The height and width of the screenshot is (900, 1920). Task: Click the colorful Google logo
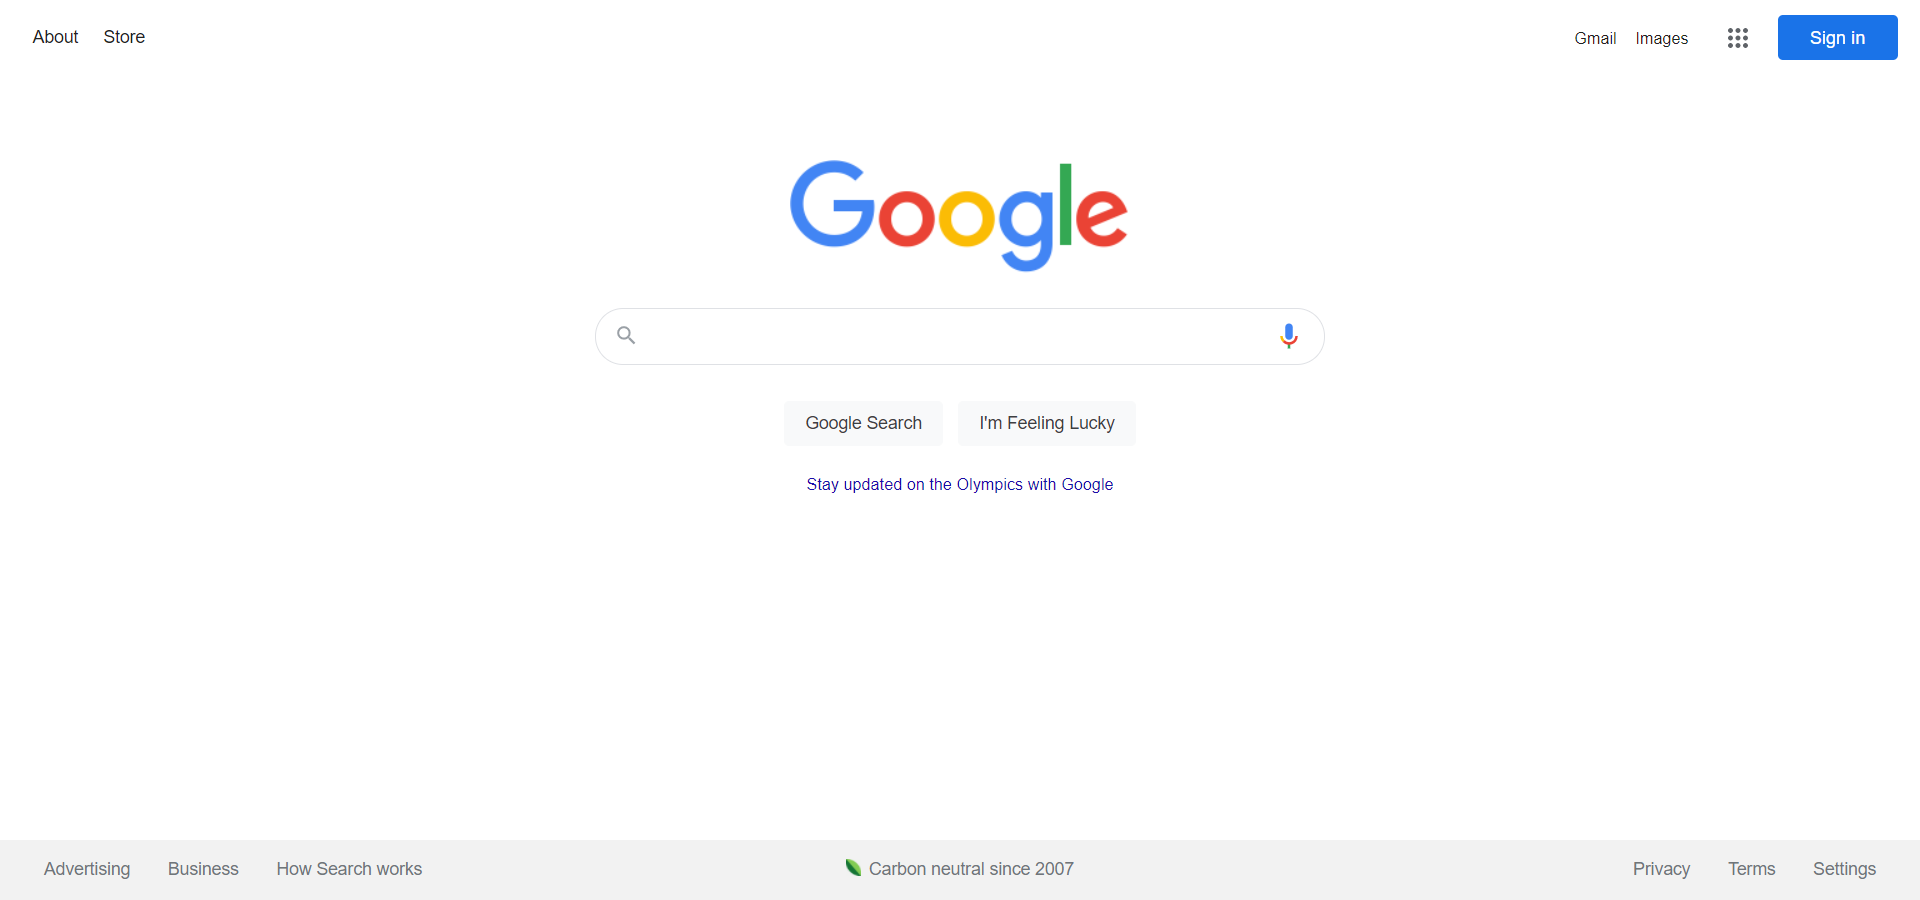[x=959, y=215]
